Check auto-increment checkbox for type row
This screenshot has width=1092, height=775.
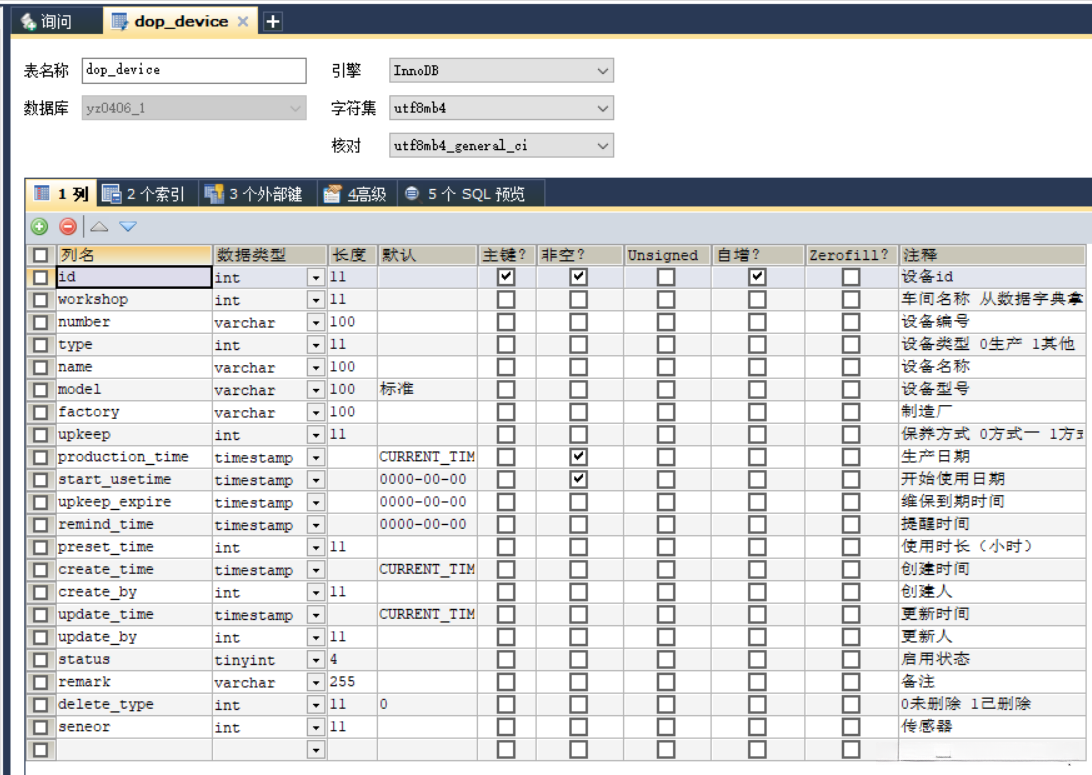coord(758,345)
